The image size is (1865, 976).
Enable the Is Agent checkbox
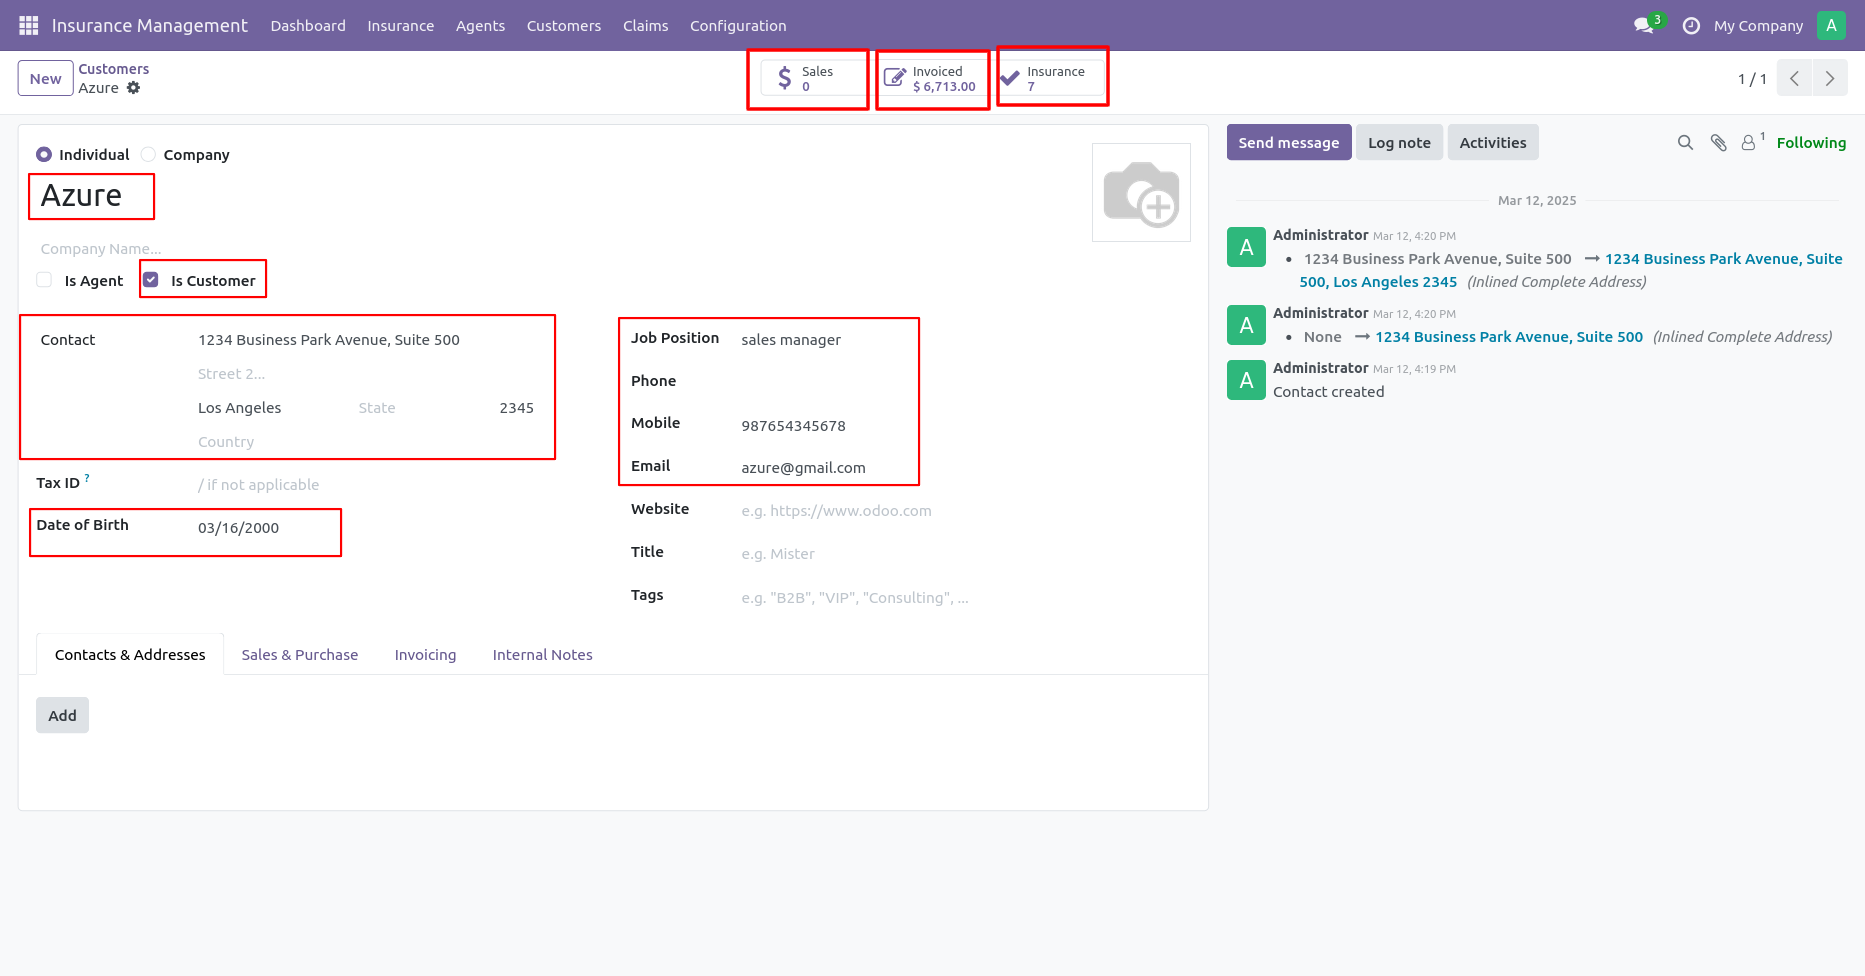coord(44,280)
